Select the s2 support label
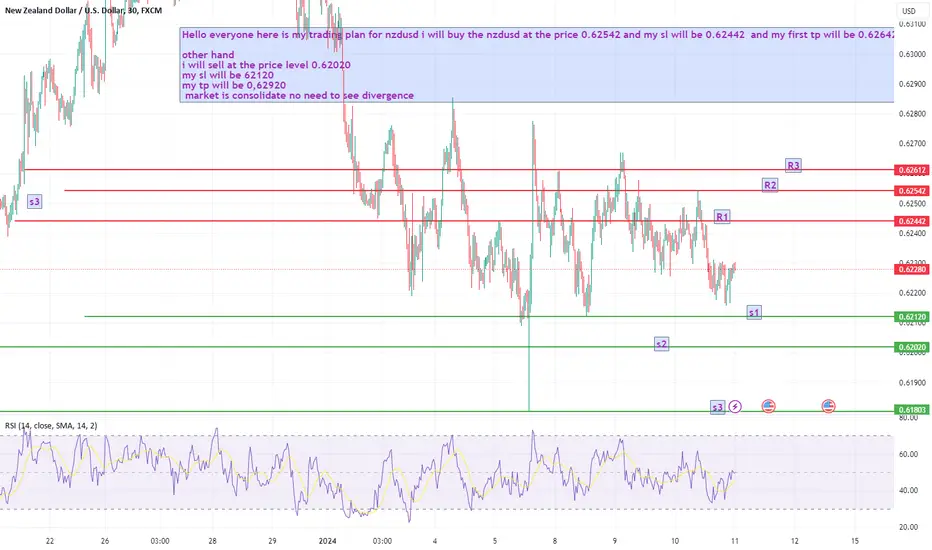Screen dimensions: 932x550 (661, 344)
